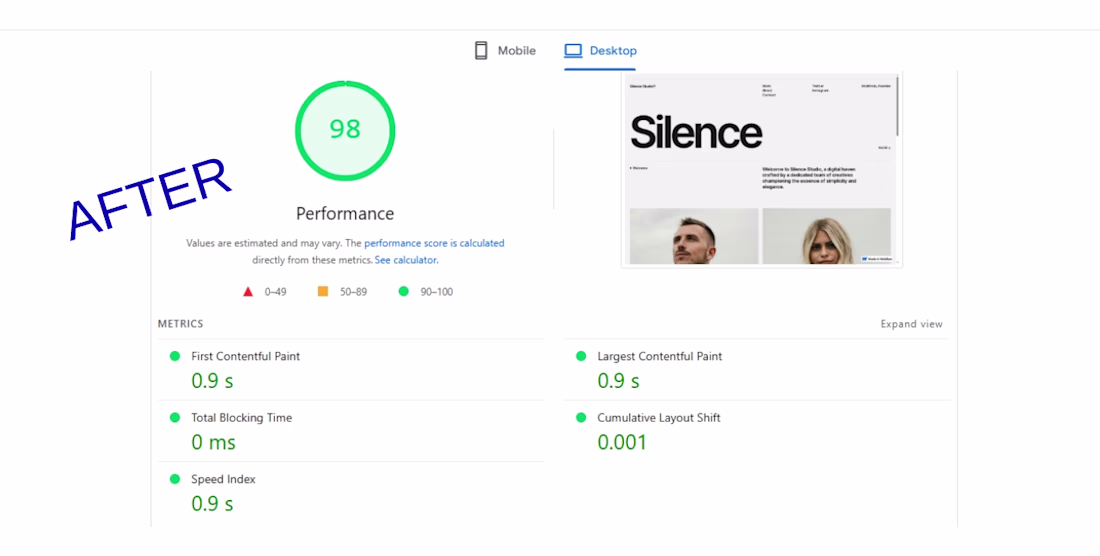1100x556 pixels.
Task: Switch to the Mobile tab
Action: [x=506, y=51]
